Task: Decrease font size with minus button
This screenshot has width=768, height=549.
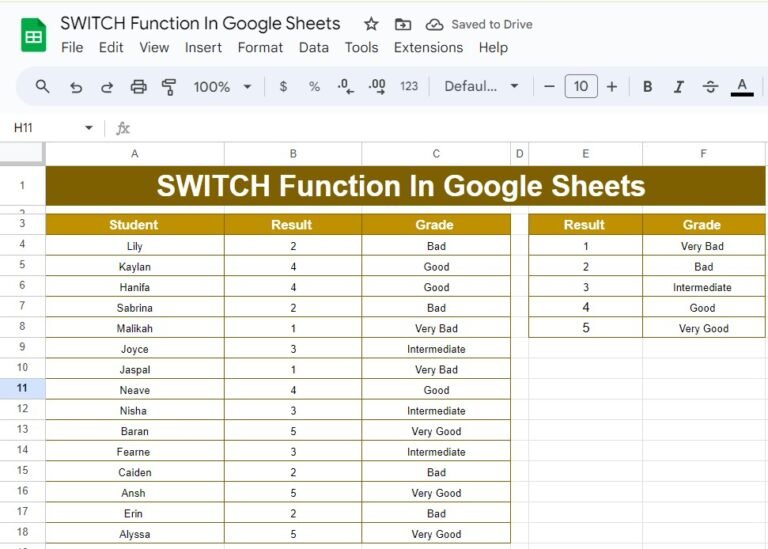Action: (x=550, y=87)
